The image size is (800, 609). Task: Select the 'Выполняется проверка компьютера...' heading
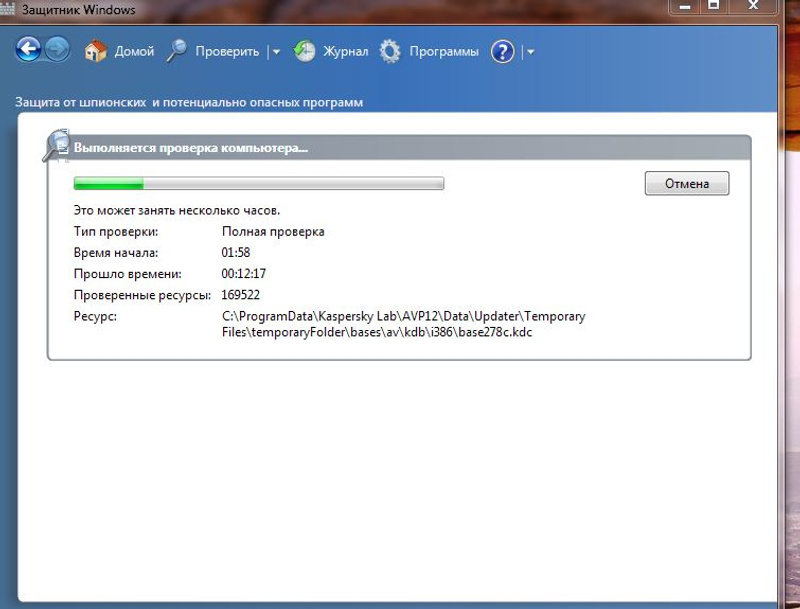click(x=190, y=148)
